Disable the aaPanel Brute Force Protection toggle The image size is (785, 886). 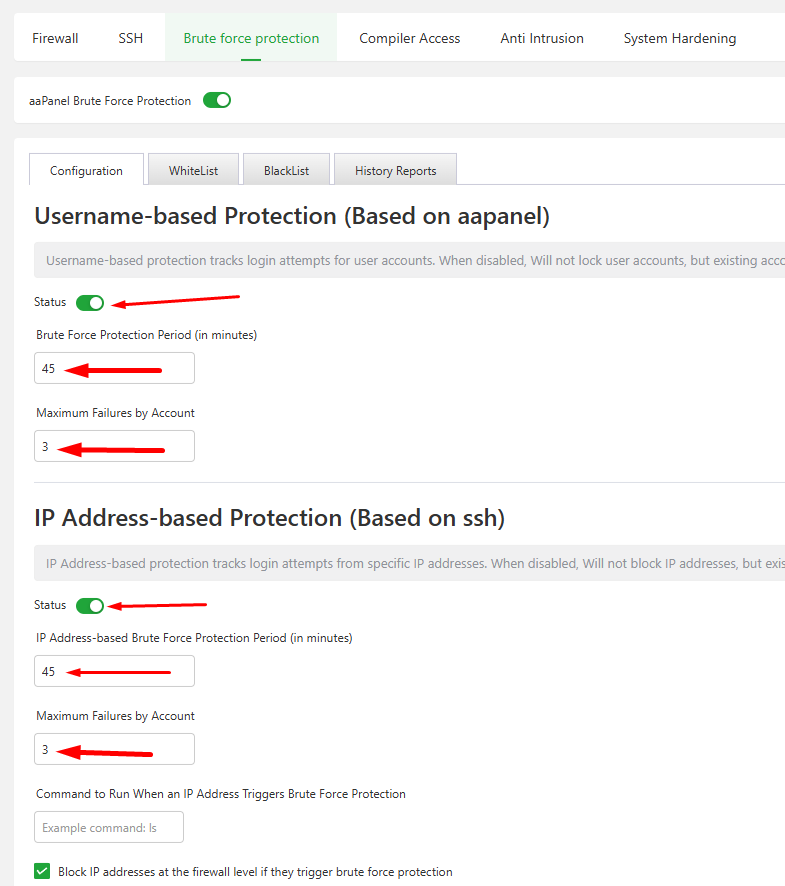pyautogui.click(x=217, y=100)
